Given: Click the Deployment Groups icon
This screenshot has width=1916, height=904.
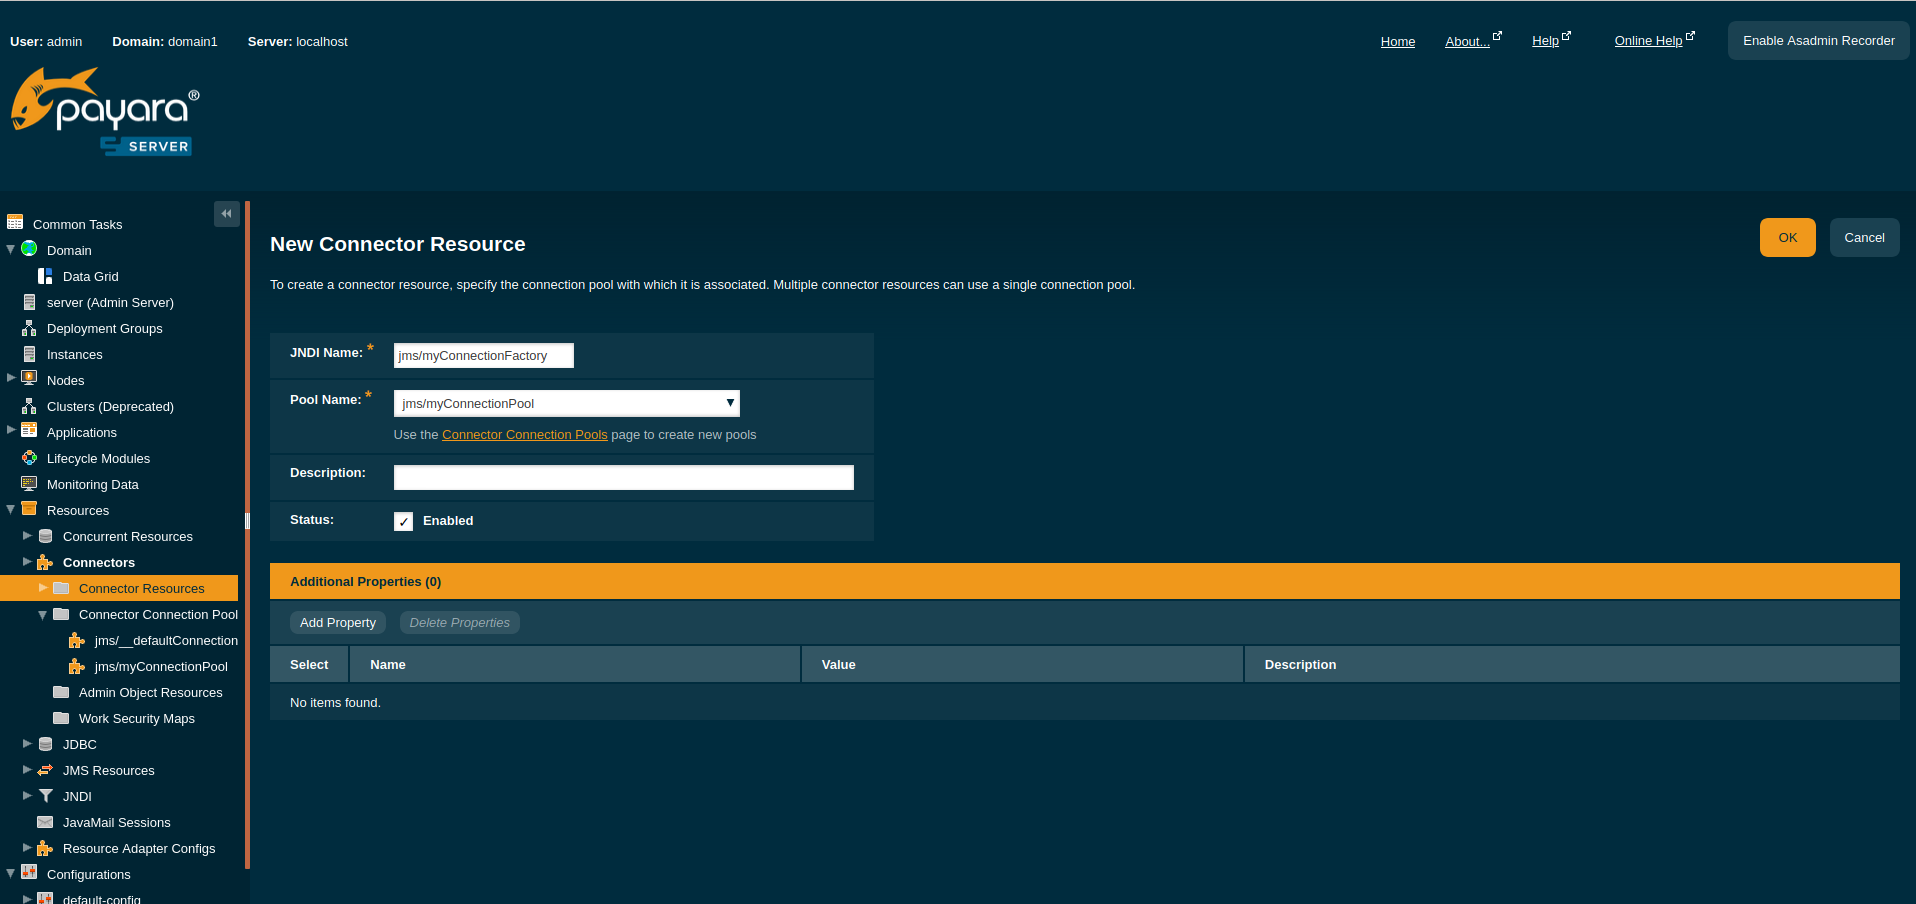Looking at the screenshot, I should click(x=29, y=328).
